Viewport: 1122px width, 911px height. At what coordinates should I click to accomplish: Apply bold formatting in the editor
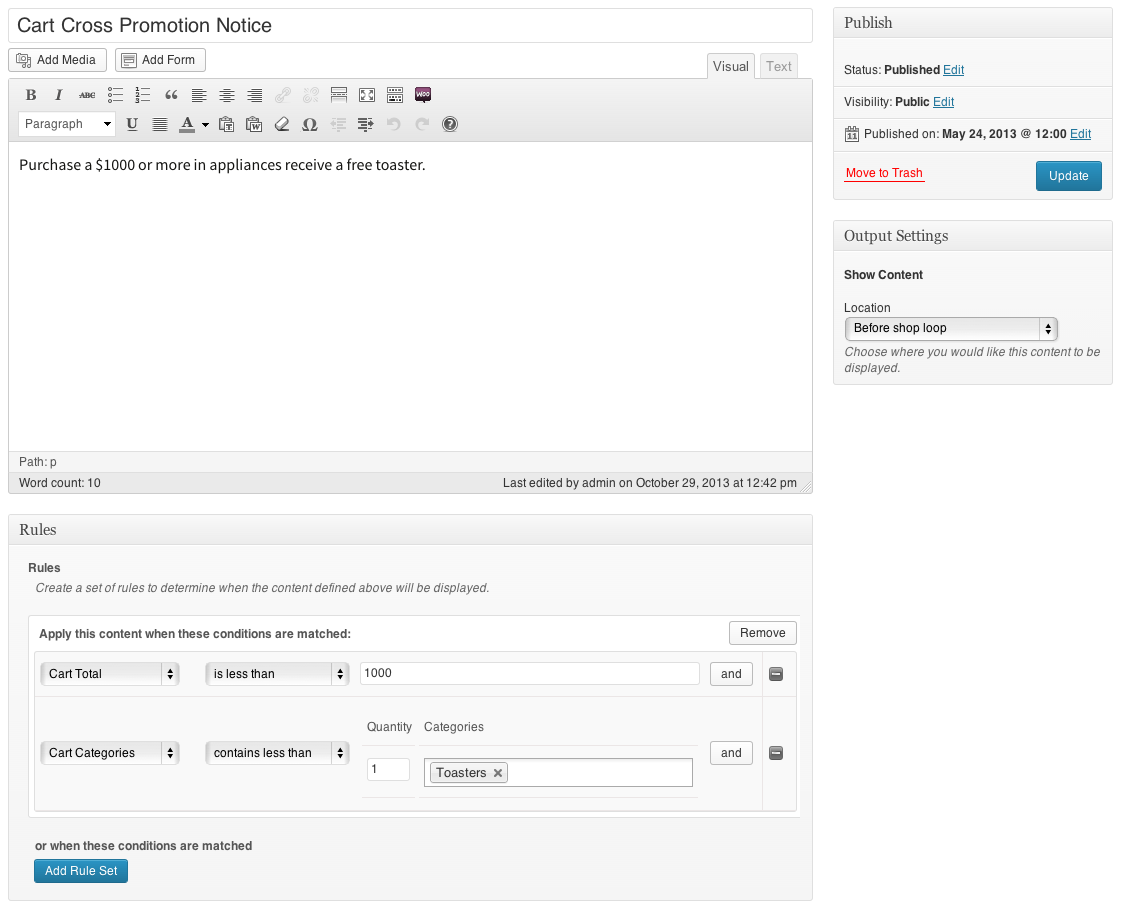click(31, 95)
